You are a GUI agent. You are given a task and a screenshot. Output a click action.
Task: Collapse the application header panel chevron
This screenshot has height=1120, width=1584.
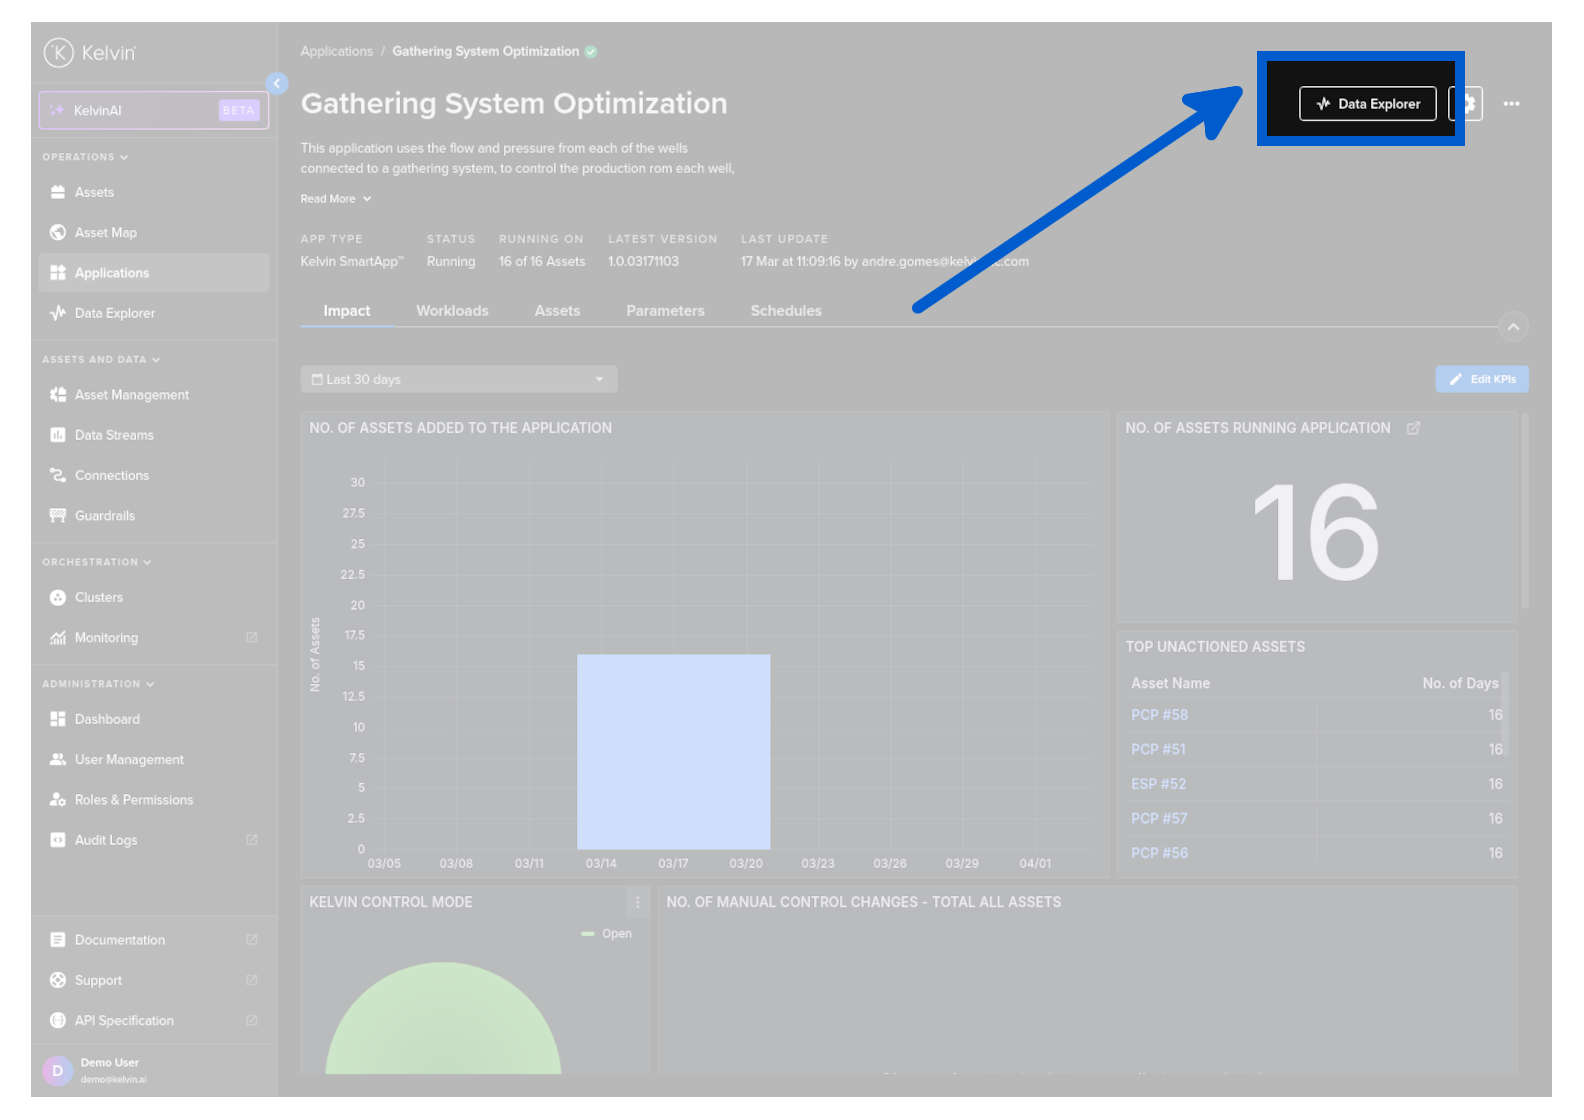tap(1513, 327)
